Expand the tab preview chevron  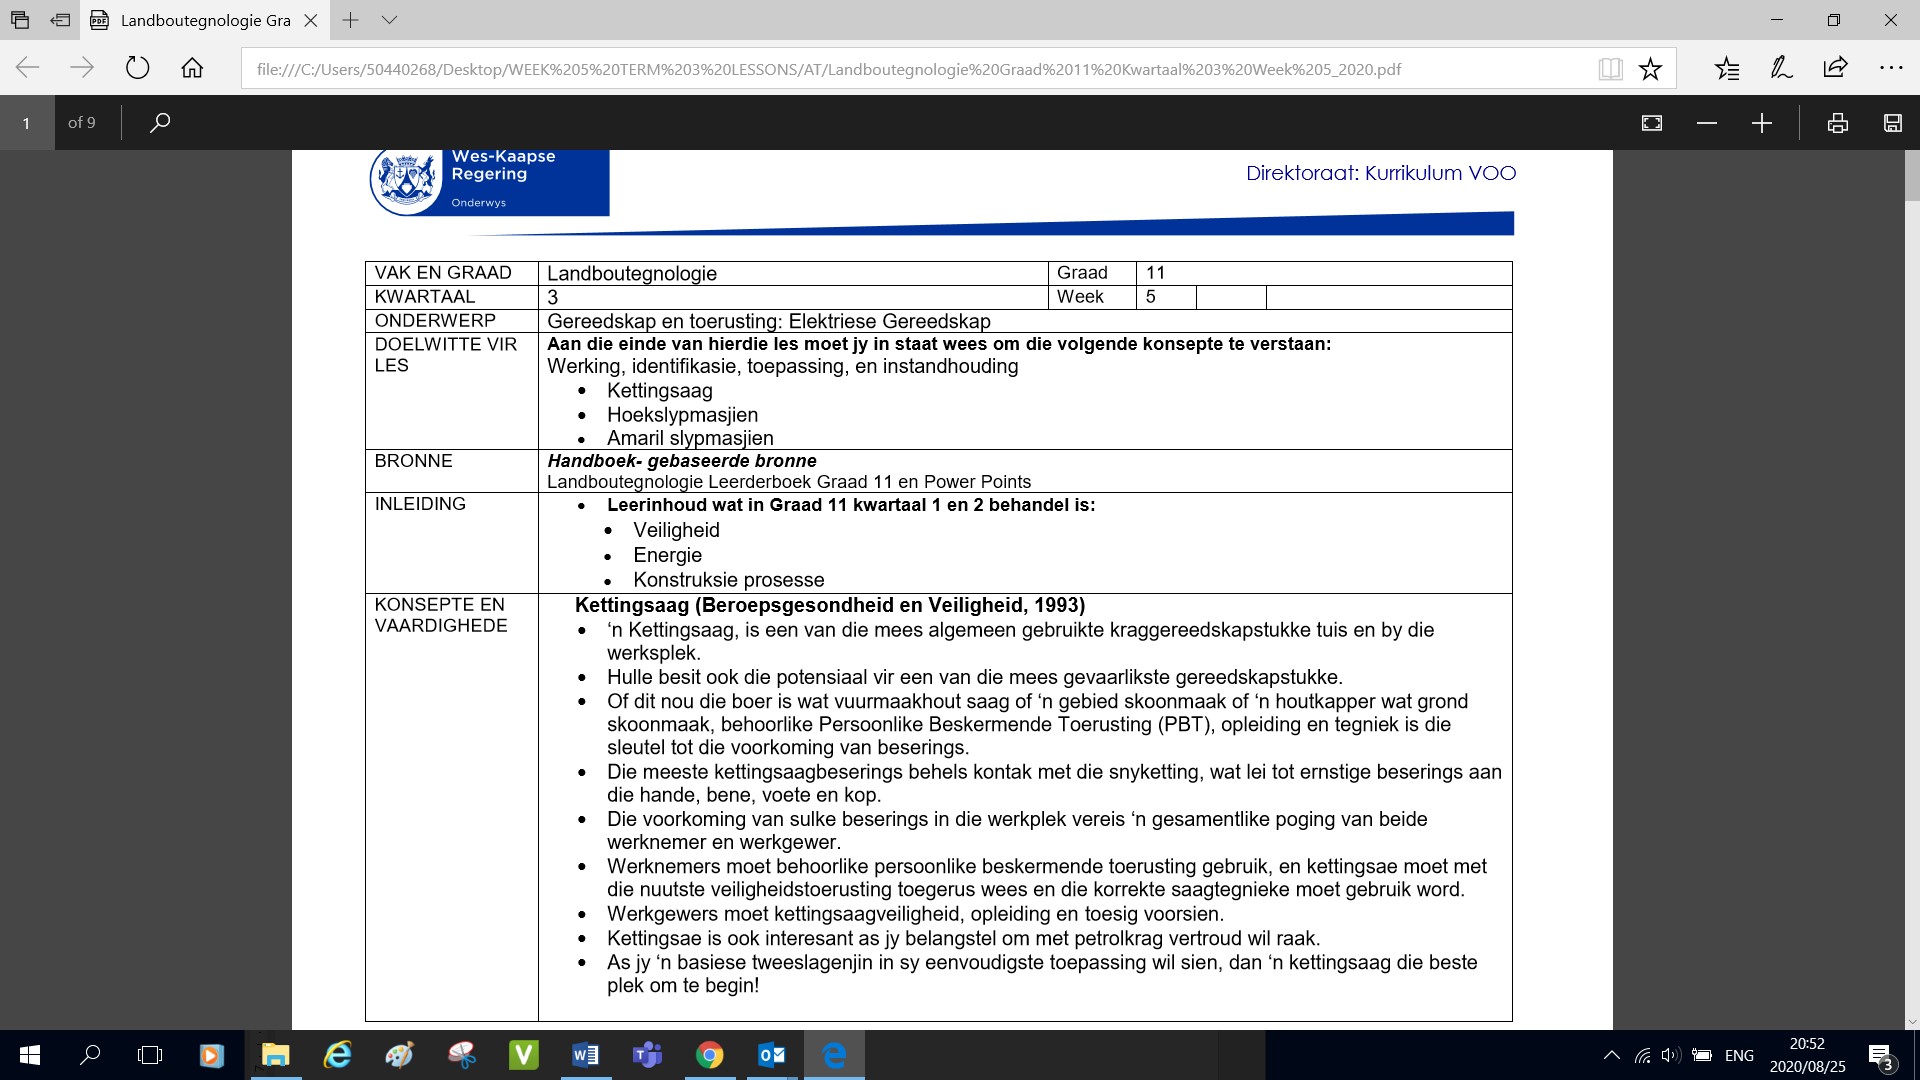[x=390, y=20]
